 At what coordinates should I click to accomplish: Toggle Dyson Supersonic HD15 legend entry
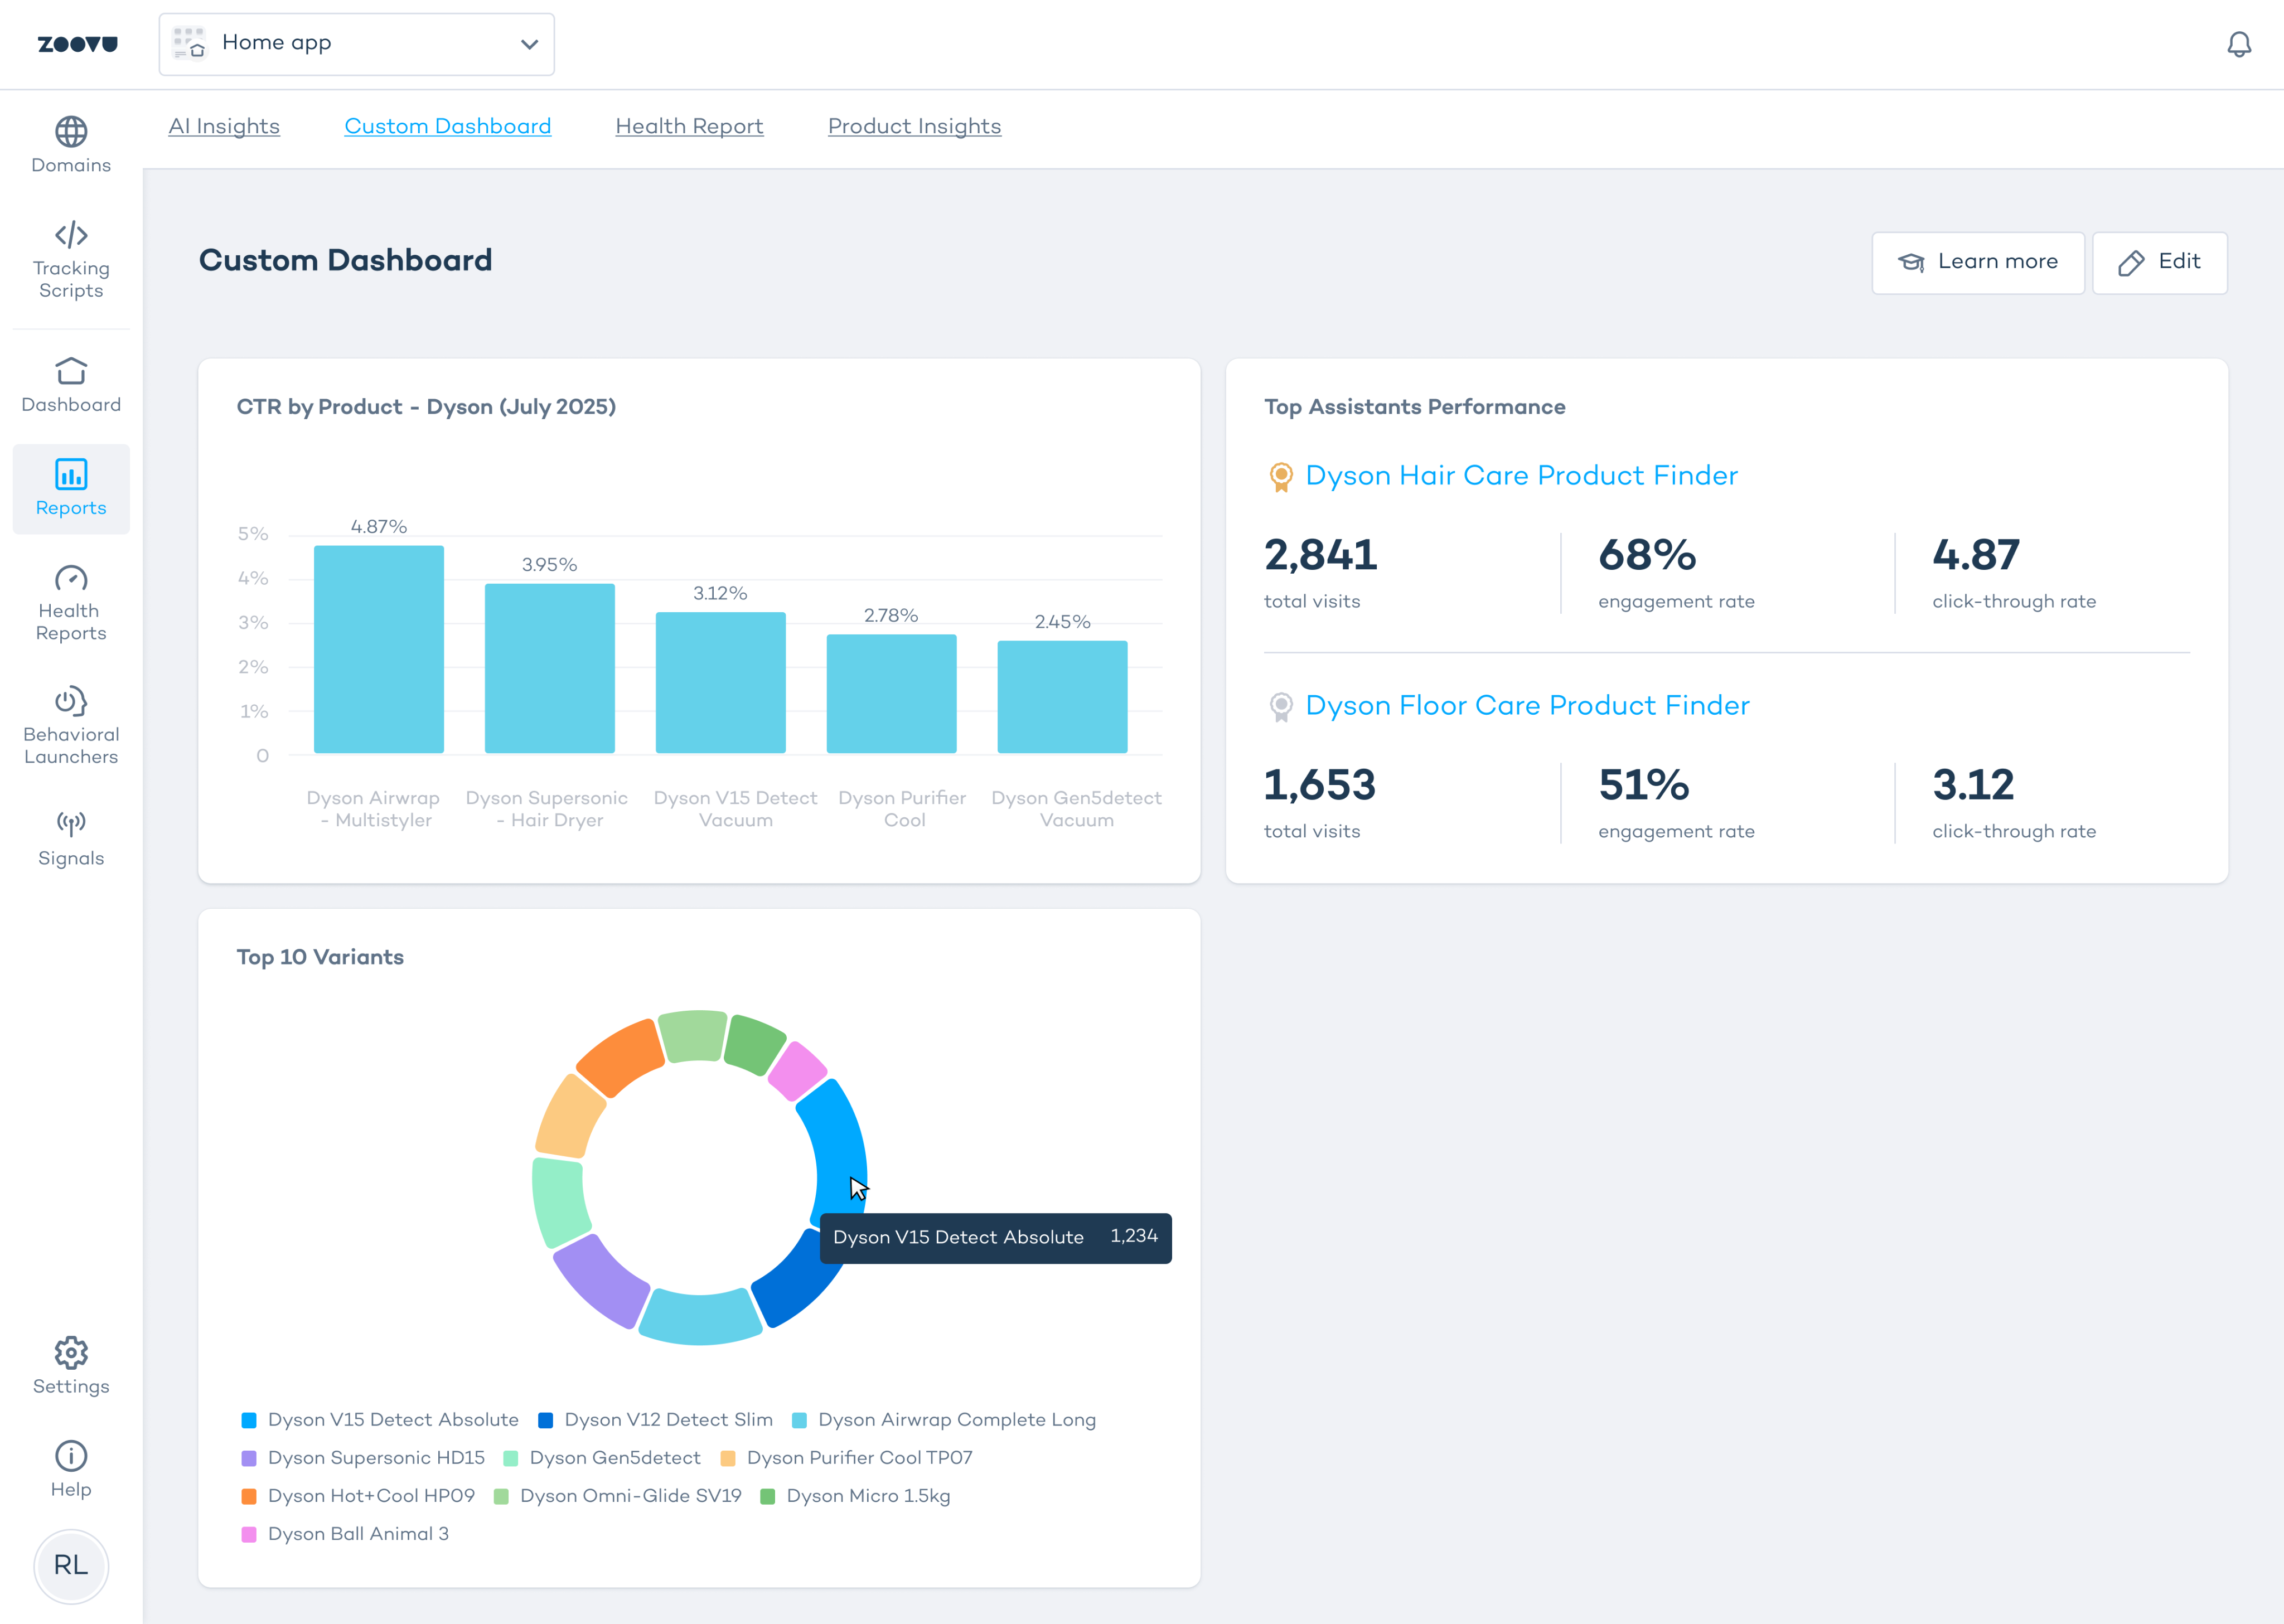pos(375,1458)
